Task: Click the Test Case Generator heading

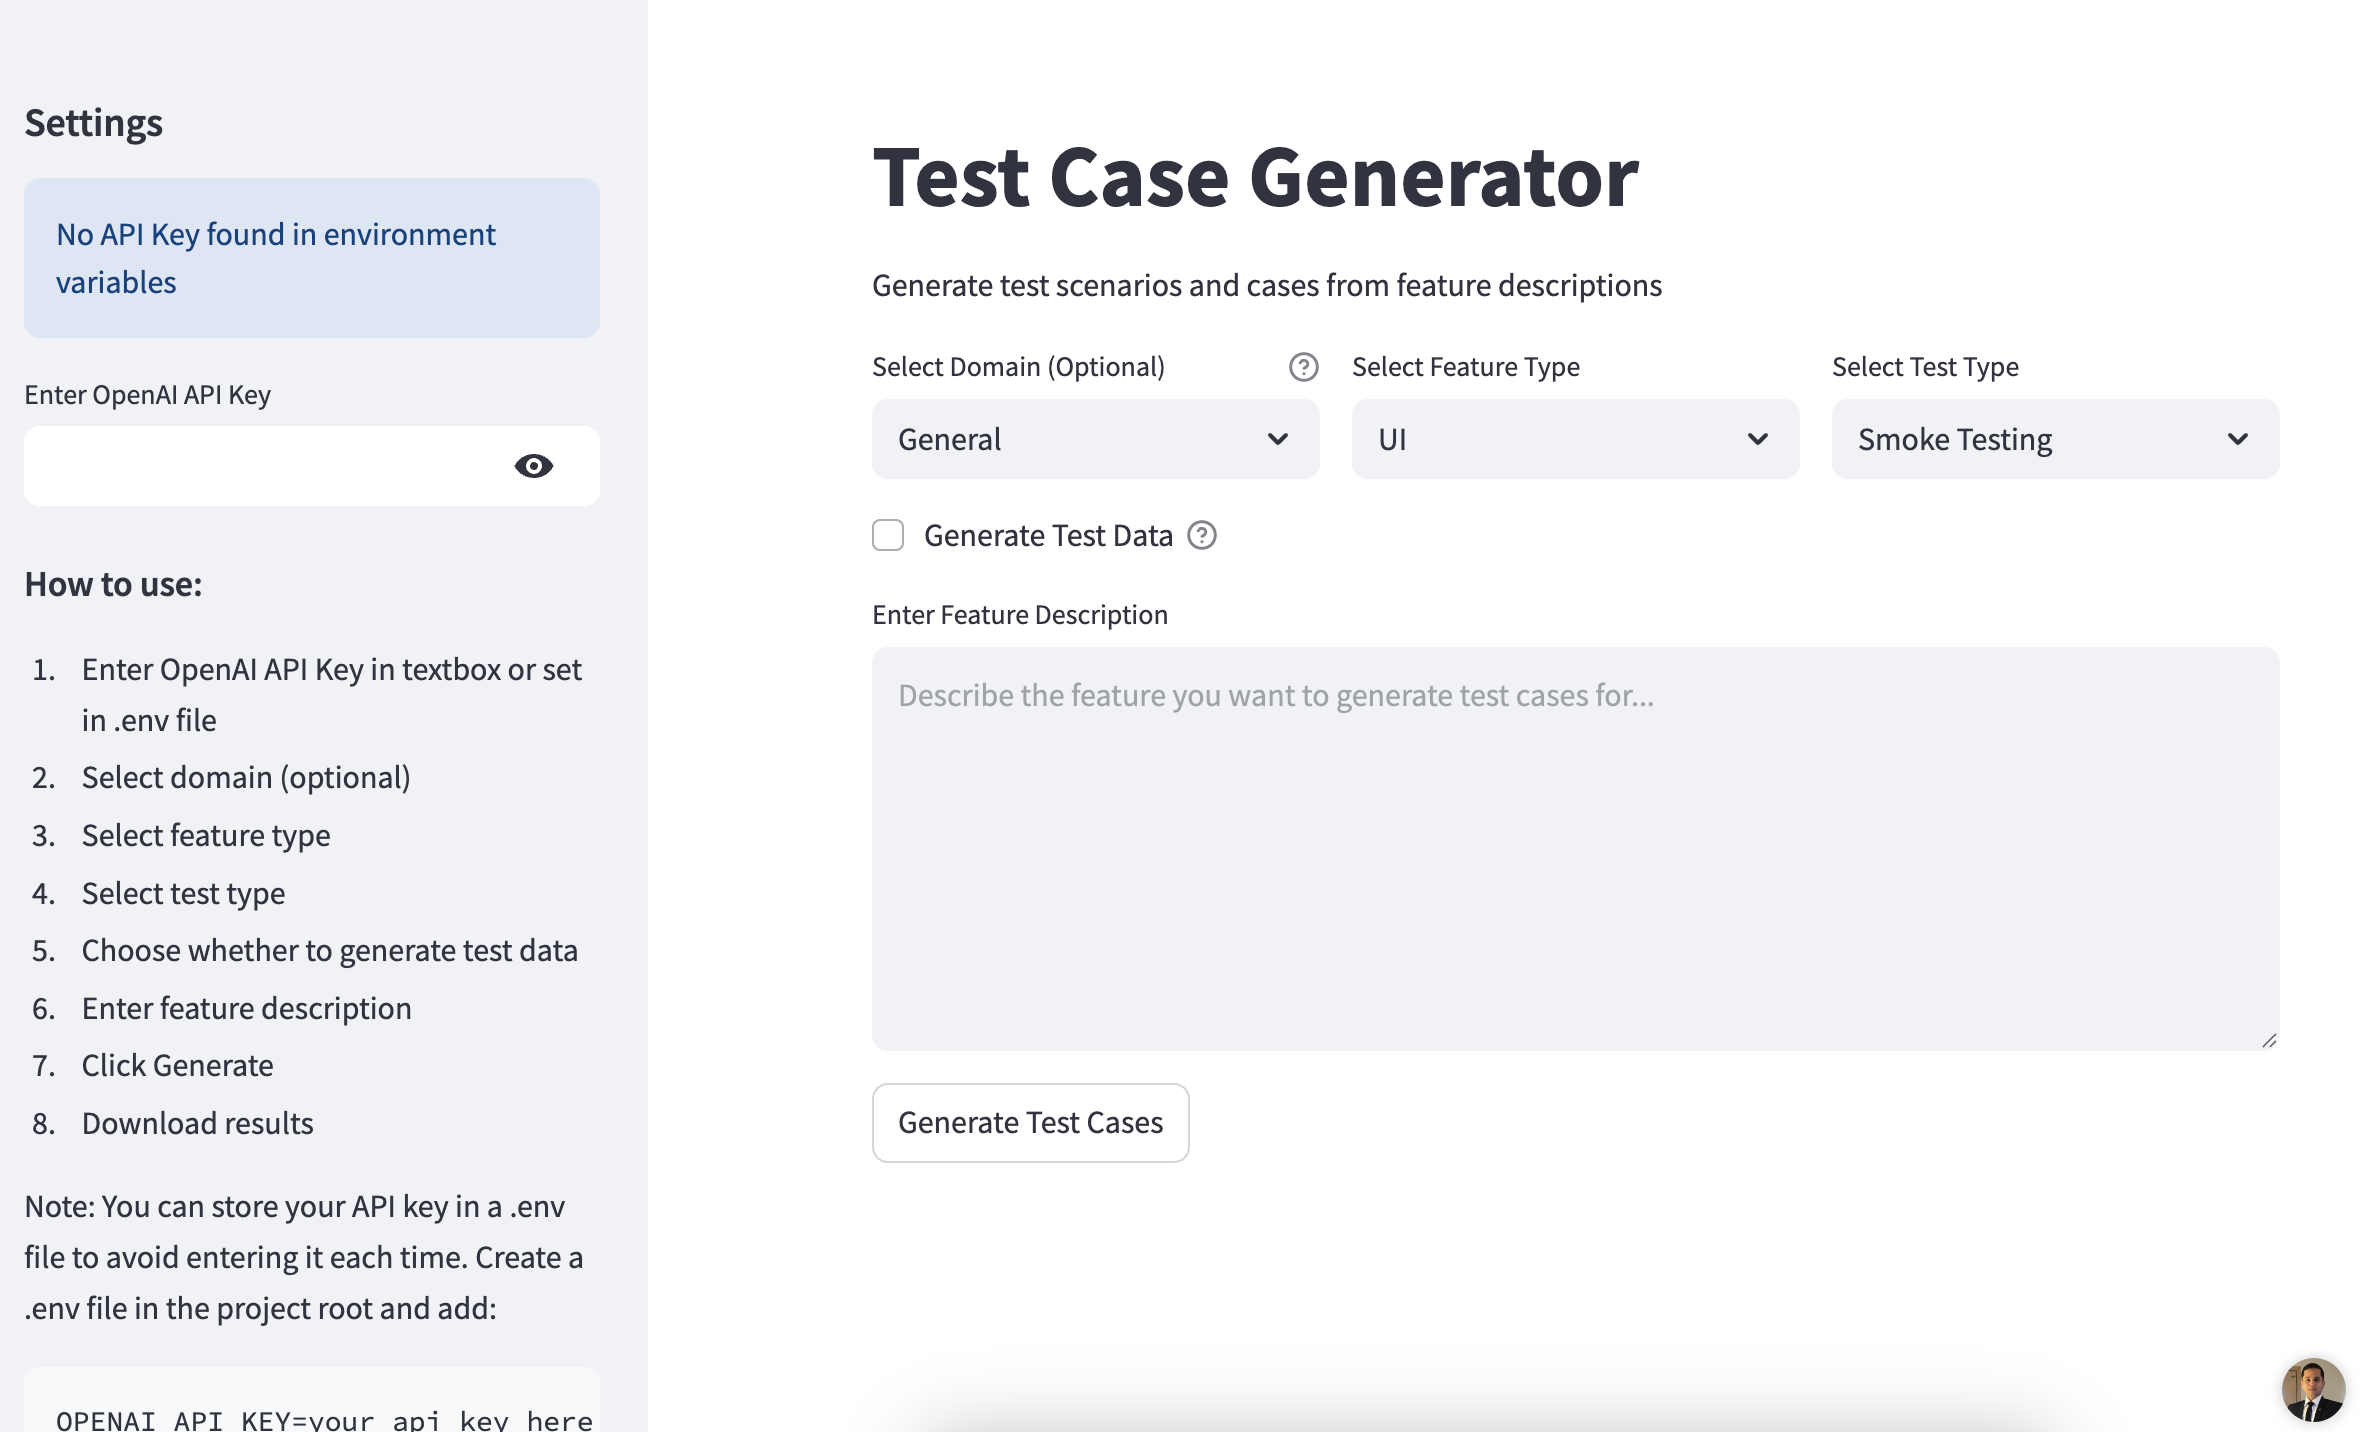Action: click(1255, 178)
